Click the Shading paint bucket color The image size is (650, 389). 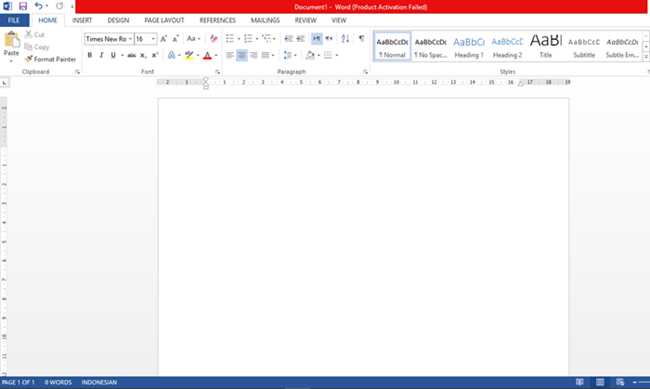tap(310, 55)
